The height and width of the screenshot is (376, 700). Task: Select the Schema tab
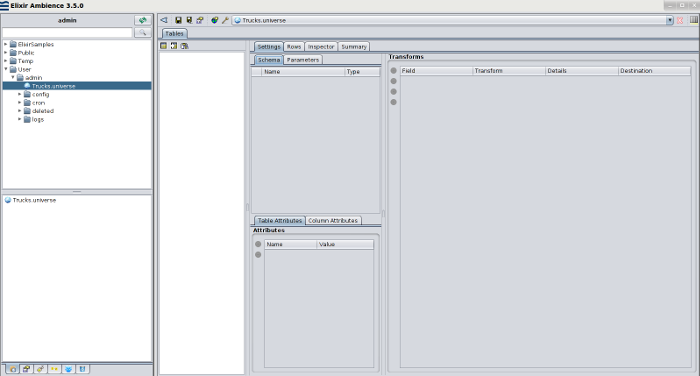click(x=269, y=60)
